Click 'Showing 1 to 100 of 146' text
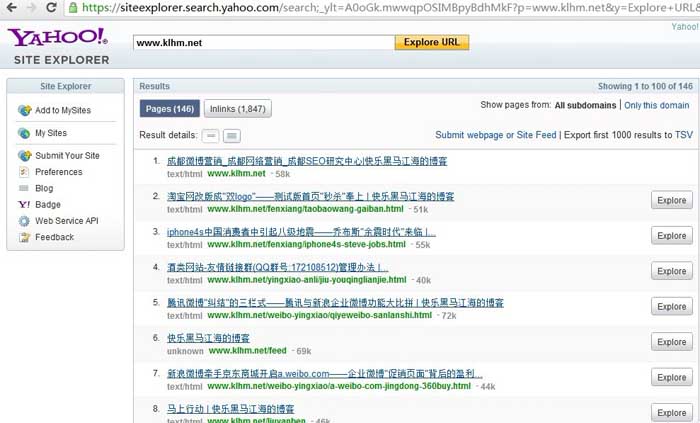Image resolution: width=700 pixels, height=423 pixels. [645, 86]
